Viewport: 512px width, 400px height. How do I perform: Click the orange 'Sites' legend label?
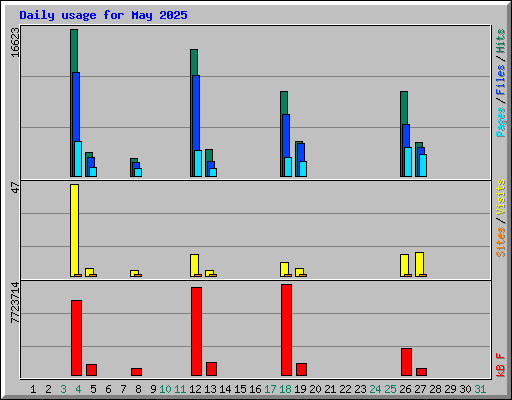500,242
